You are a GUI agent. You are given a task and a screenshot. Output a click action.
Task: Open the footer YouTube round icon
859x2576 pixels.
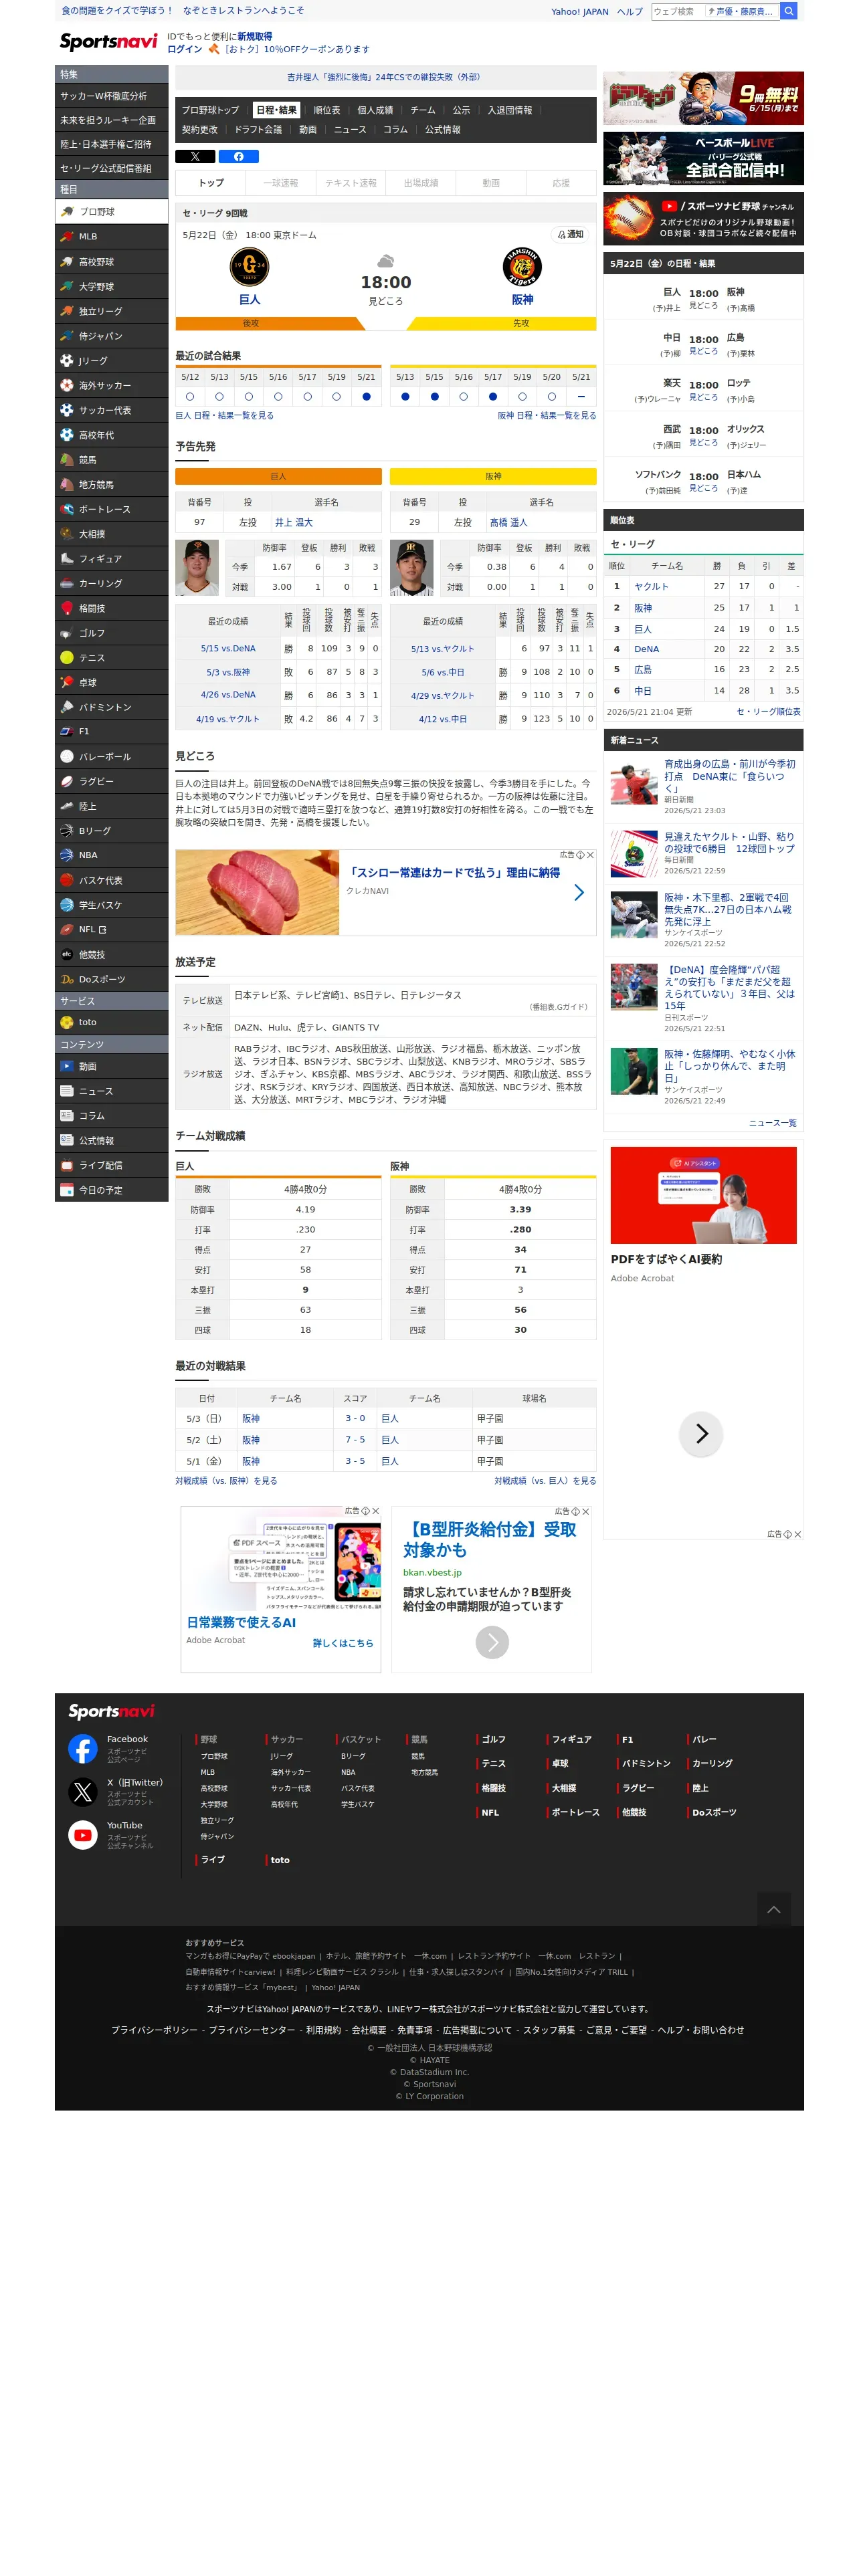pyautogui.click(x=83, y=1835)
